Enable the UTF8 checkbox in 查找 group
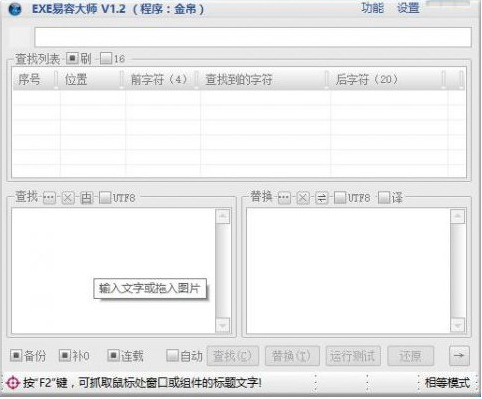 pyautogui.click(x=105, y=198)
